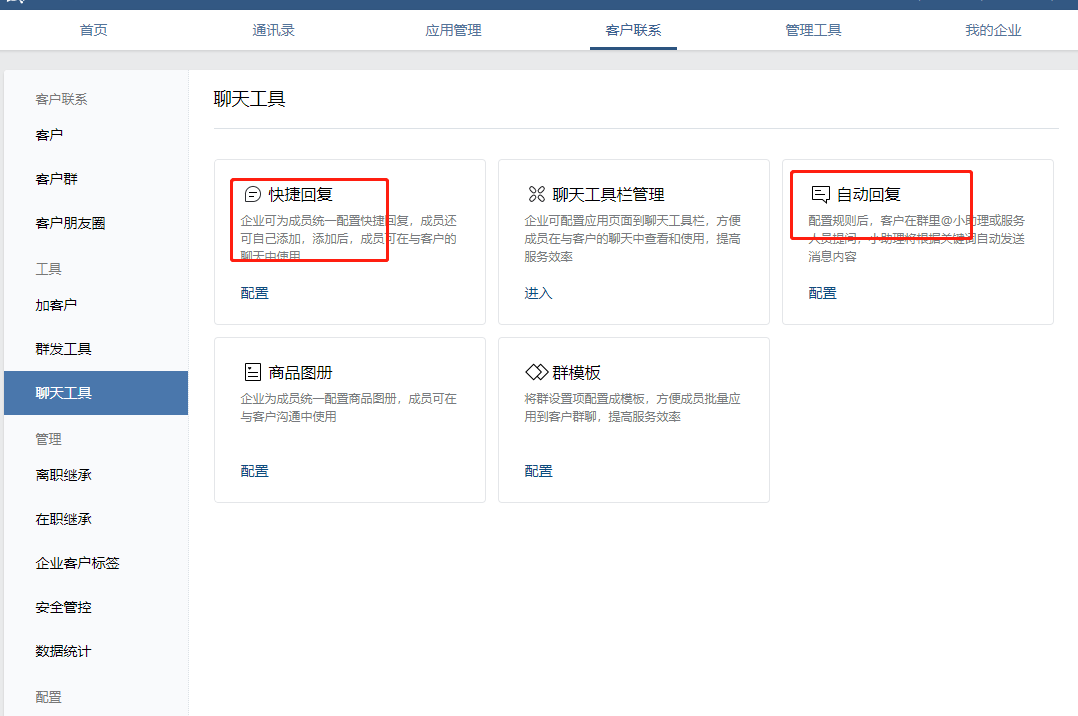Click the 聊天工具栏管理 tools icon

click(x=536, y=195)
